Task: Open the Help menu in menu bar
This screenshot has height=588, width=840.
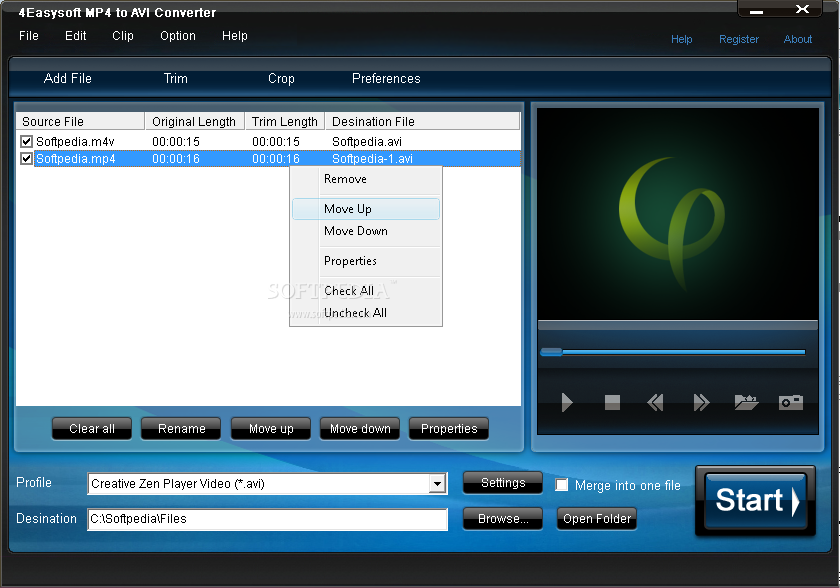Action: click(235, 36)
